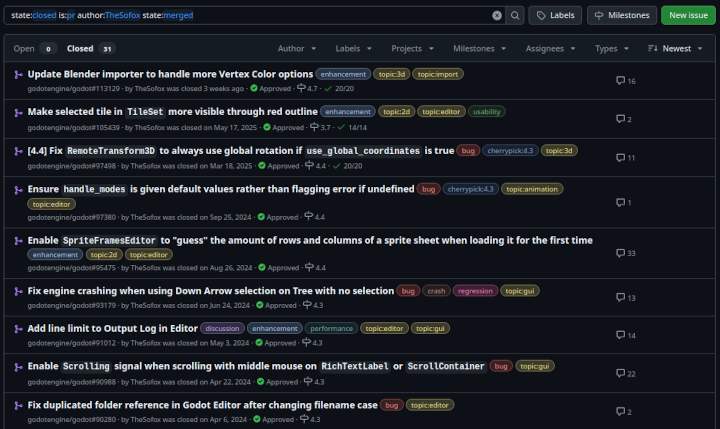This screenshot has height=429, width=720.
Task: Switch to the Open tab
Action: (x=35, y=49)
